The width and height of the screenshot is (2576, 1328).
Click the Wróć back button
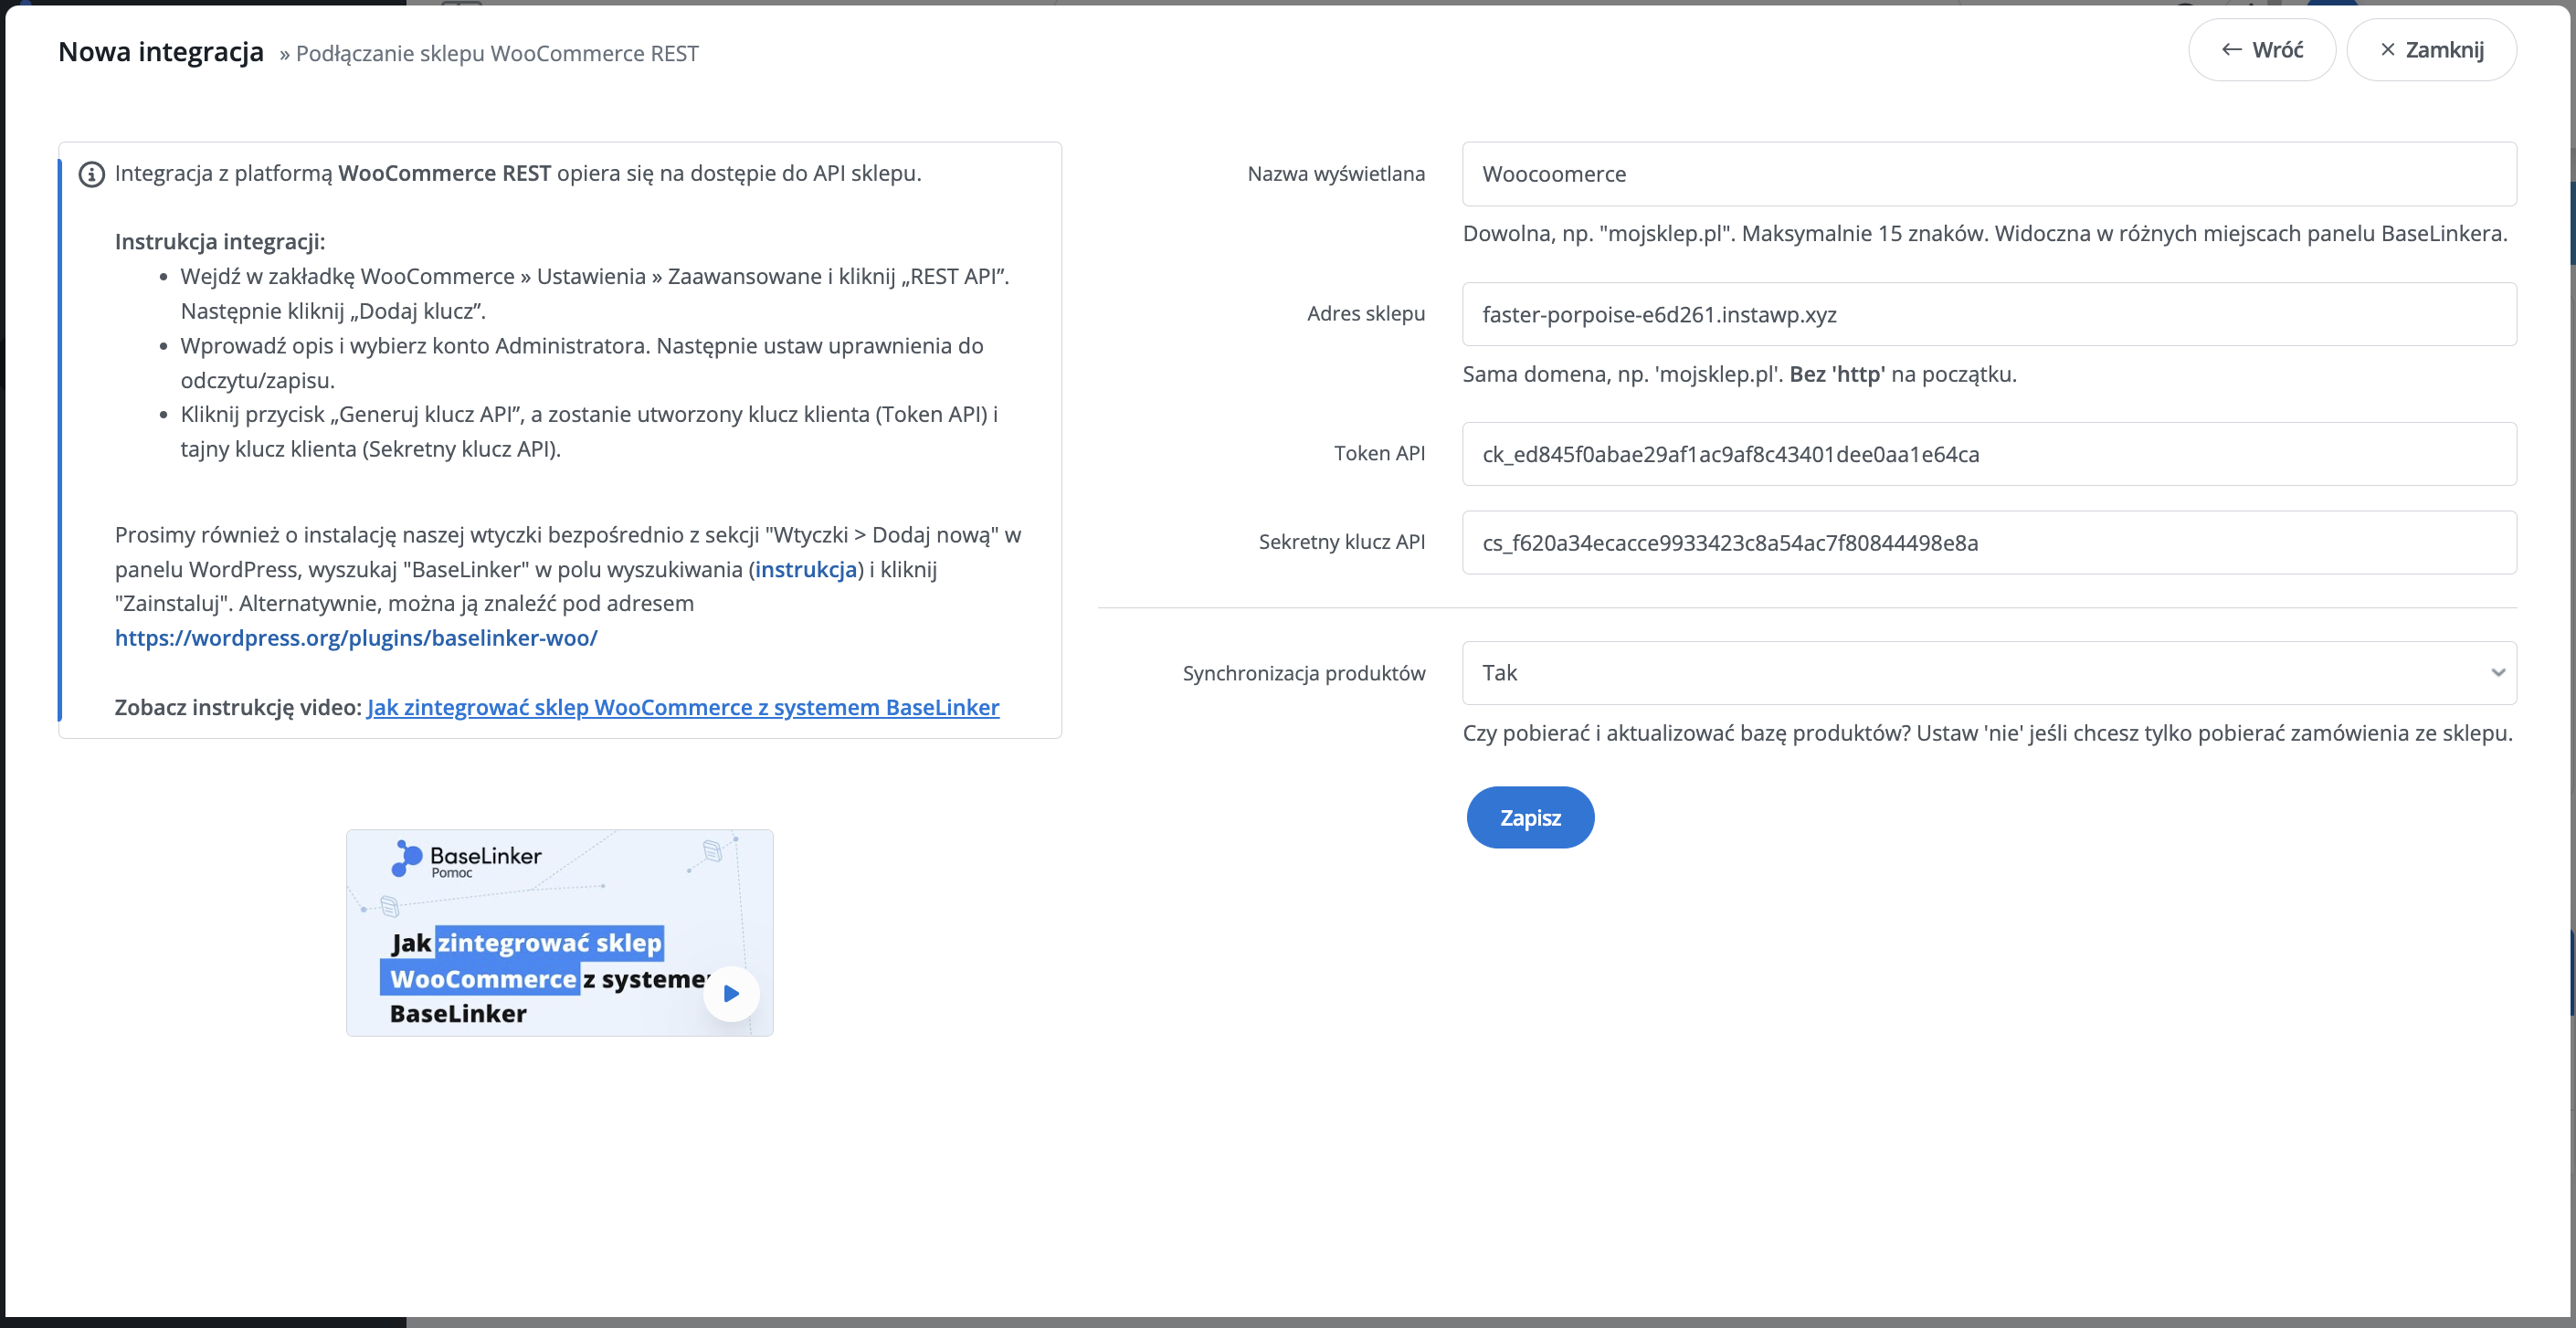click(x=2261, y=50)
